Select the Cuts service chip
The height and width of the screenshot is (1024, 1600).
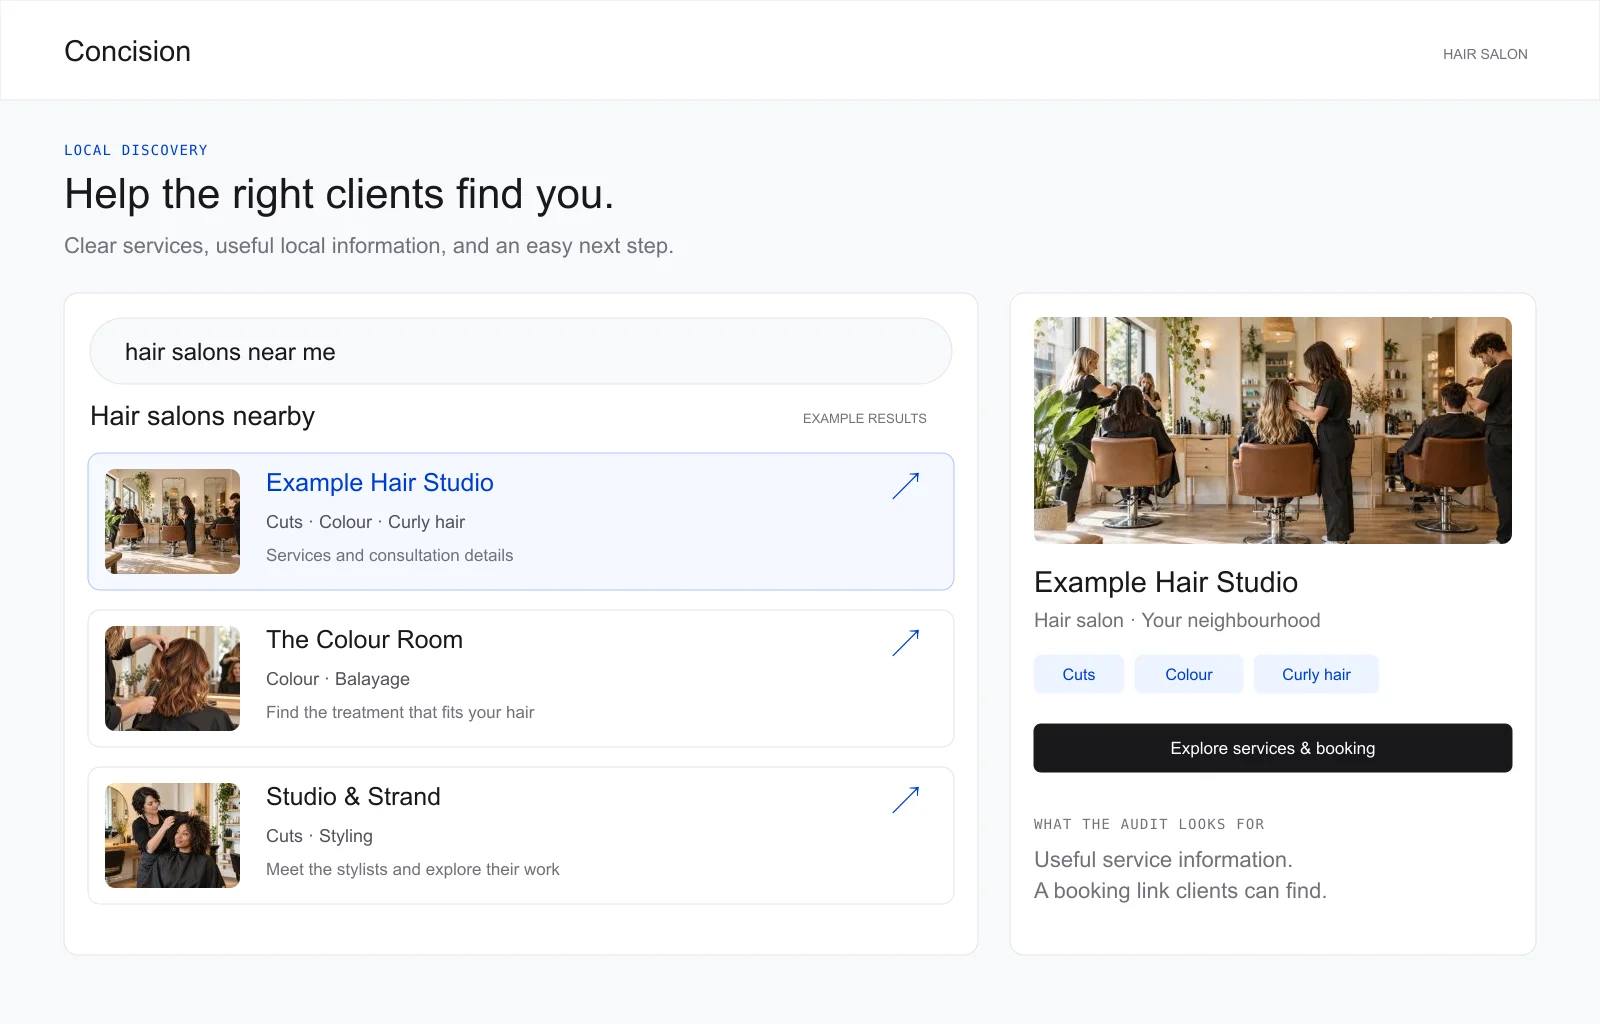[x=1078, y=674]
